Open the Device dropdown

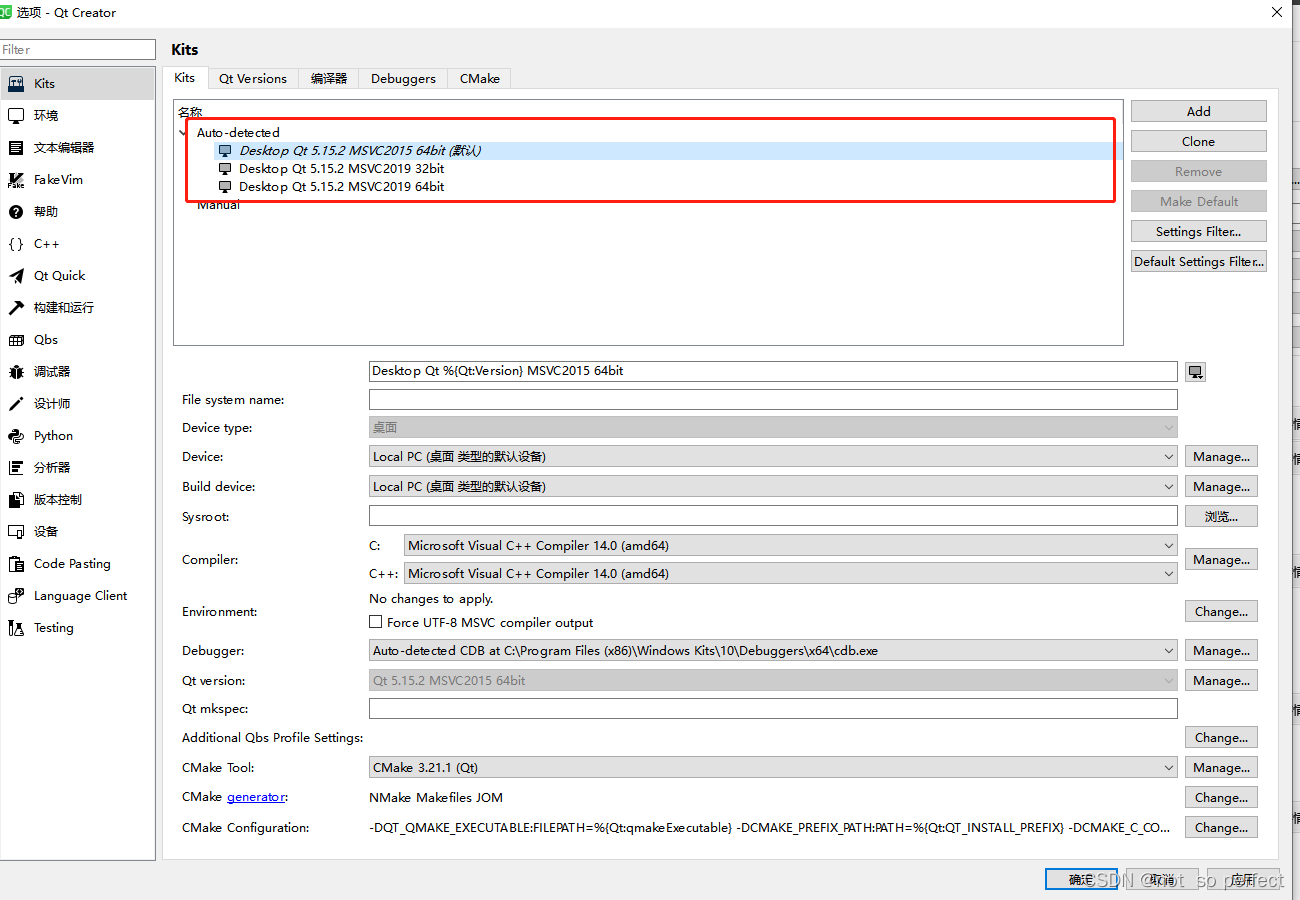[x=773, y=456]
